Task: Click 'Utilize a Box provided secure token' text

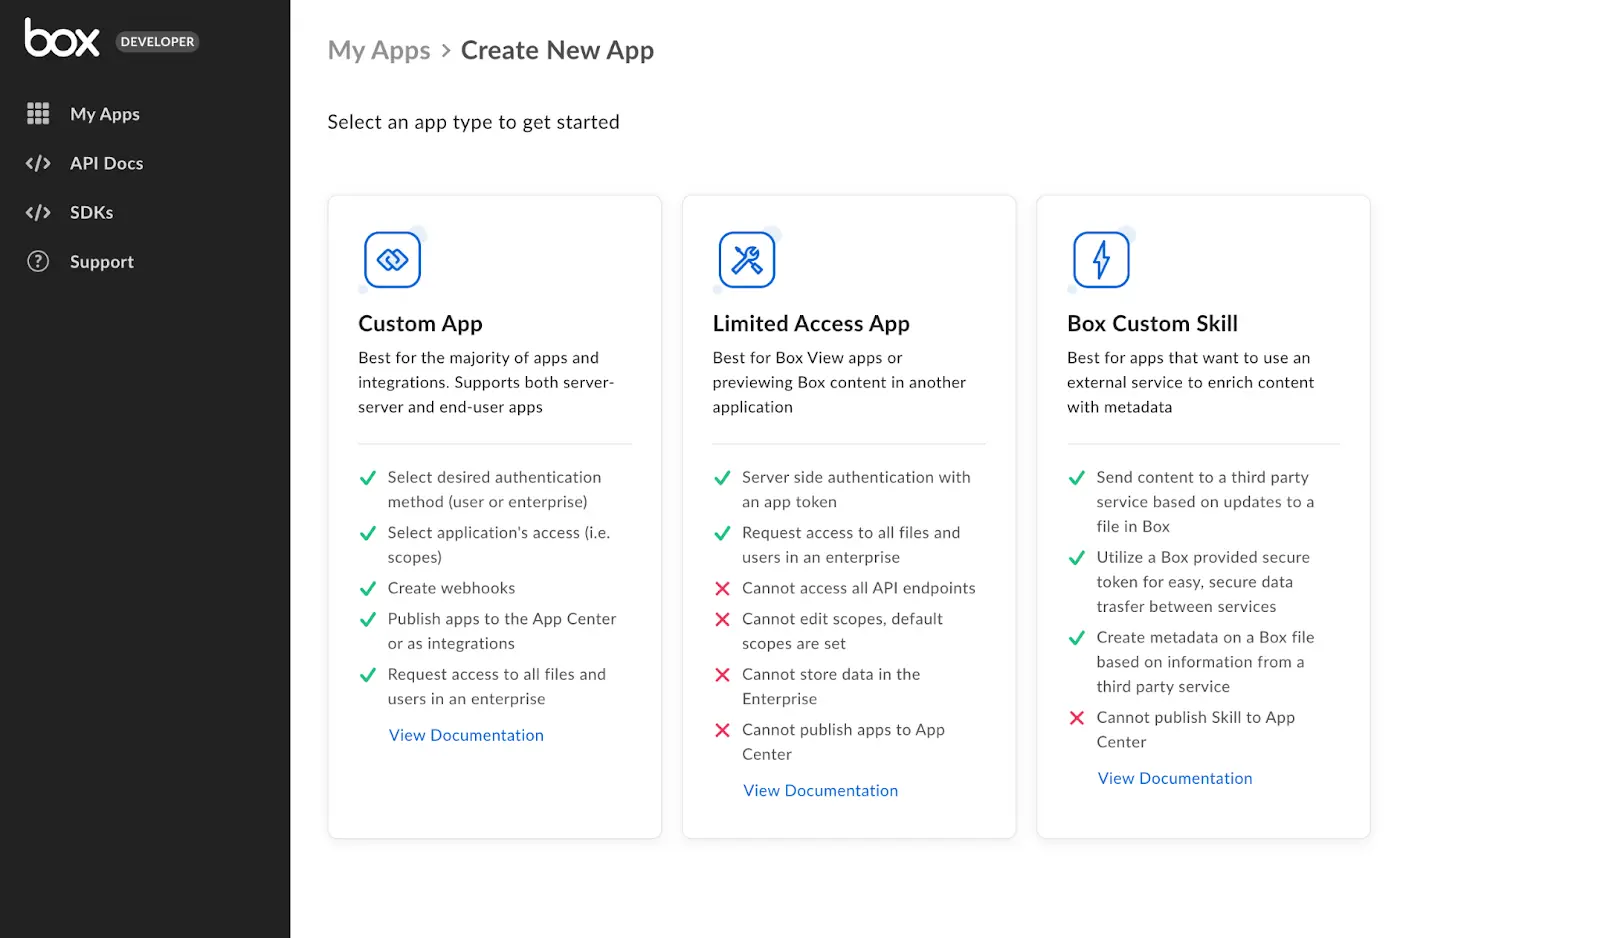Action: tap(1203, 582)
